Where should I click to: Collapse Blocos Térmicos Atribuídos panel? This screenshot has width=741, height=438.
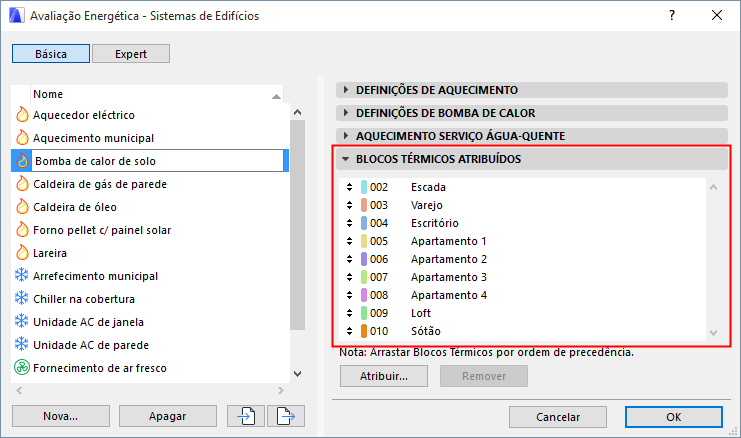pos(346,159)
